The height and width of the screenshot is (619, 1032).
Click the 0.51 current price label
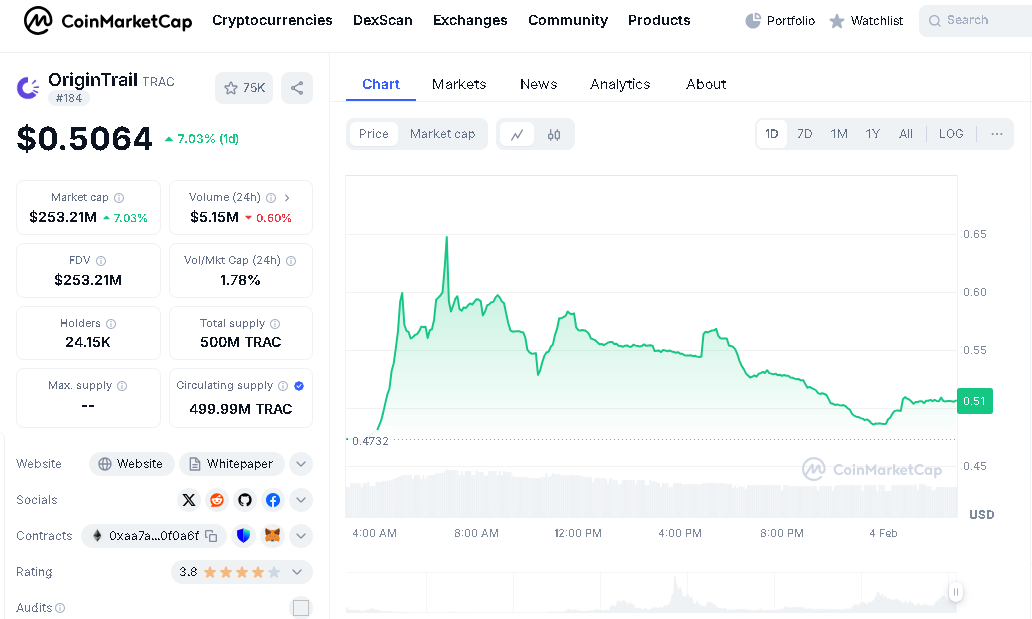click(x=975, y=402)
